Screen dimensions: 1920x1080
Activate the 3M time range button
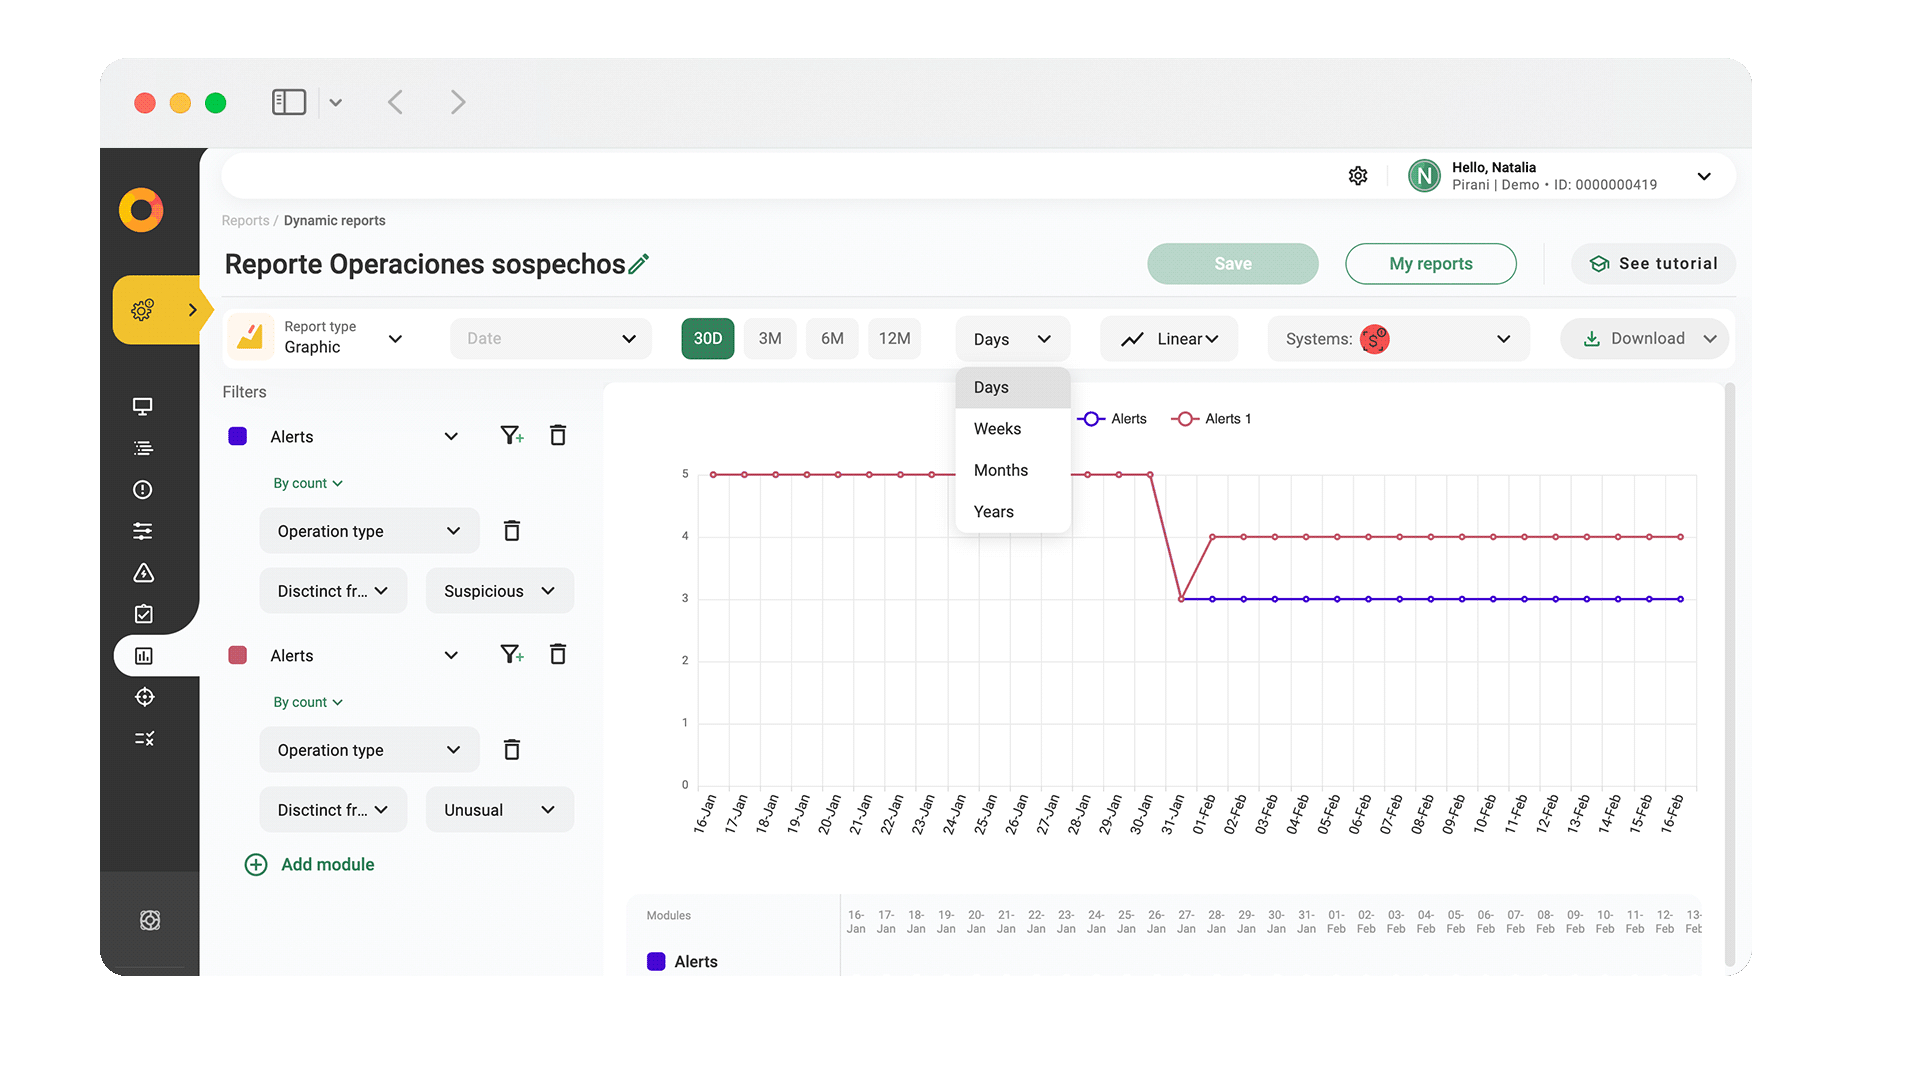tap(770, 338)
